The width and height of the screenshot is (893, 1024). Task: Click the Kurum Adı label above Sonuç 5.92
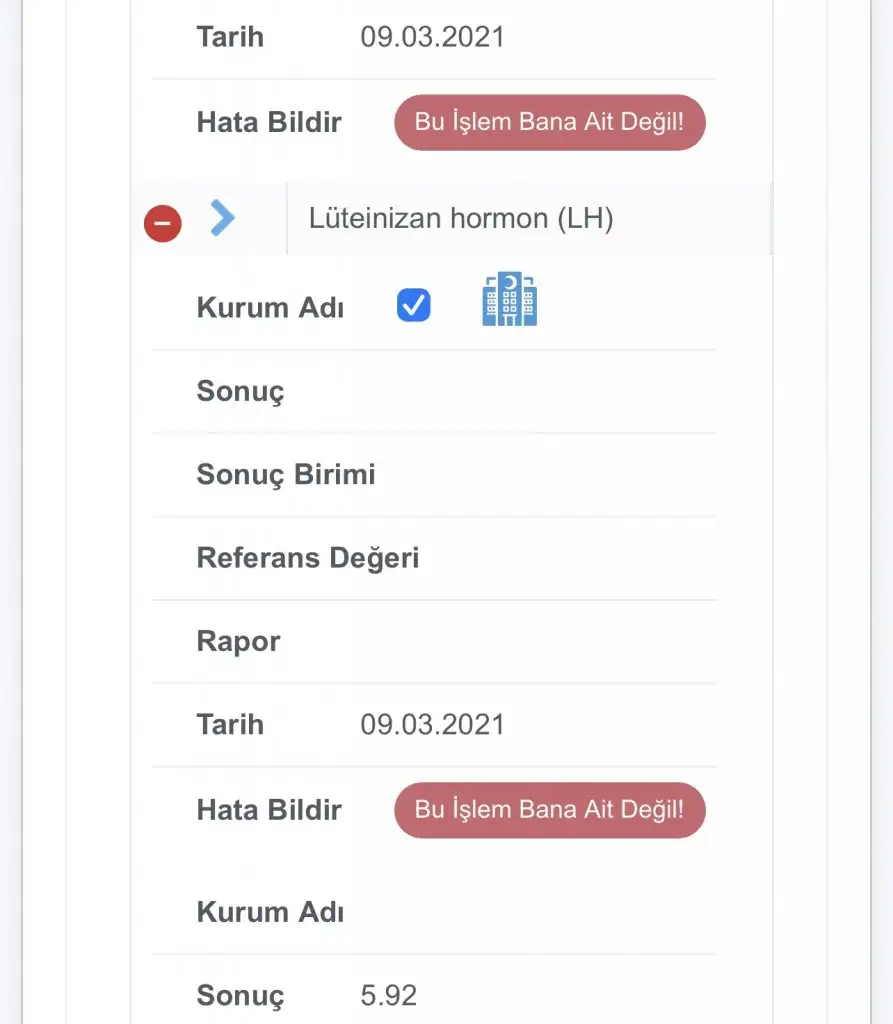[x=270, y=912]
